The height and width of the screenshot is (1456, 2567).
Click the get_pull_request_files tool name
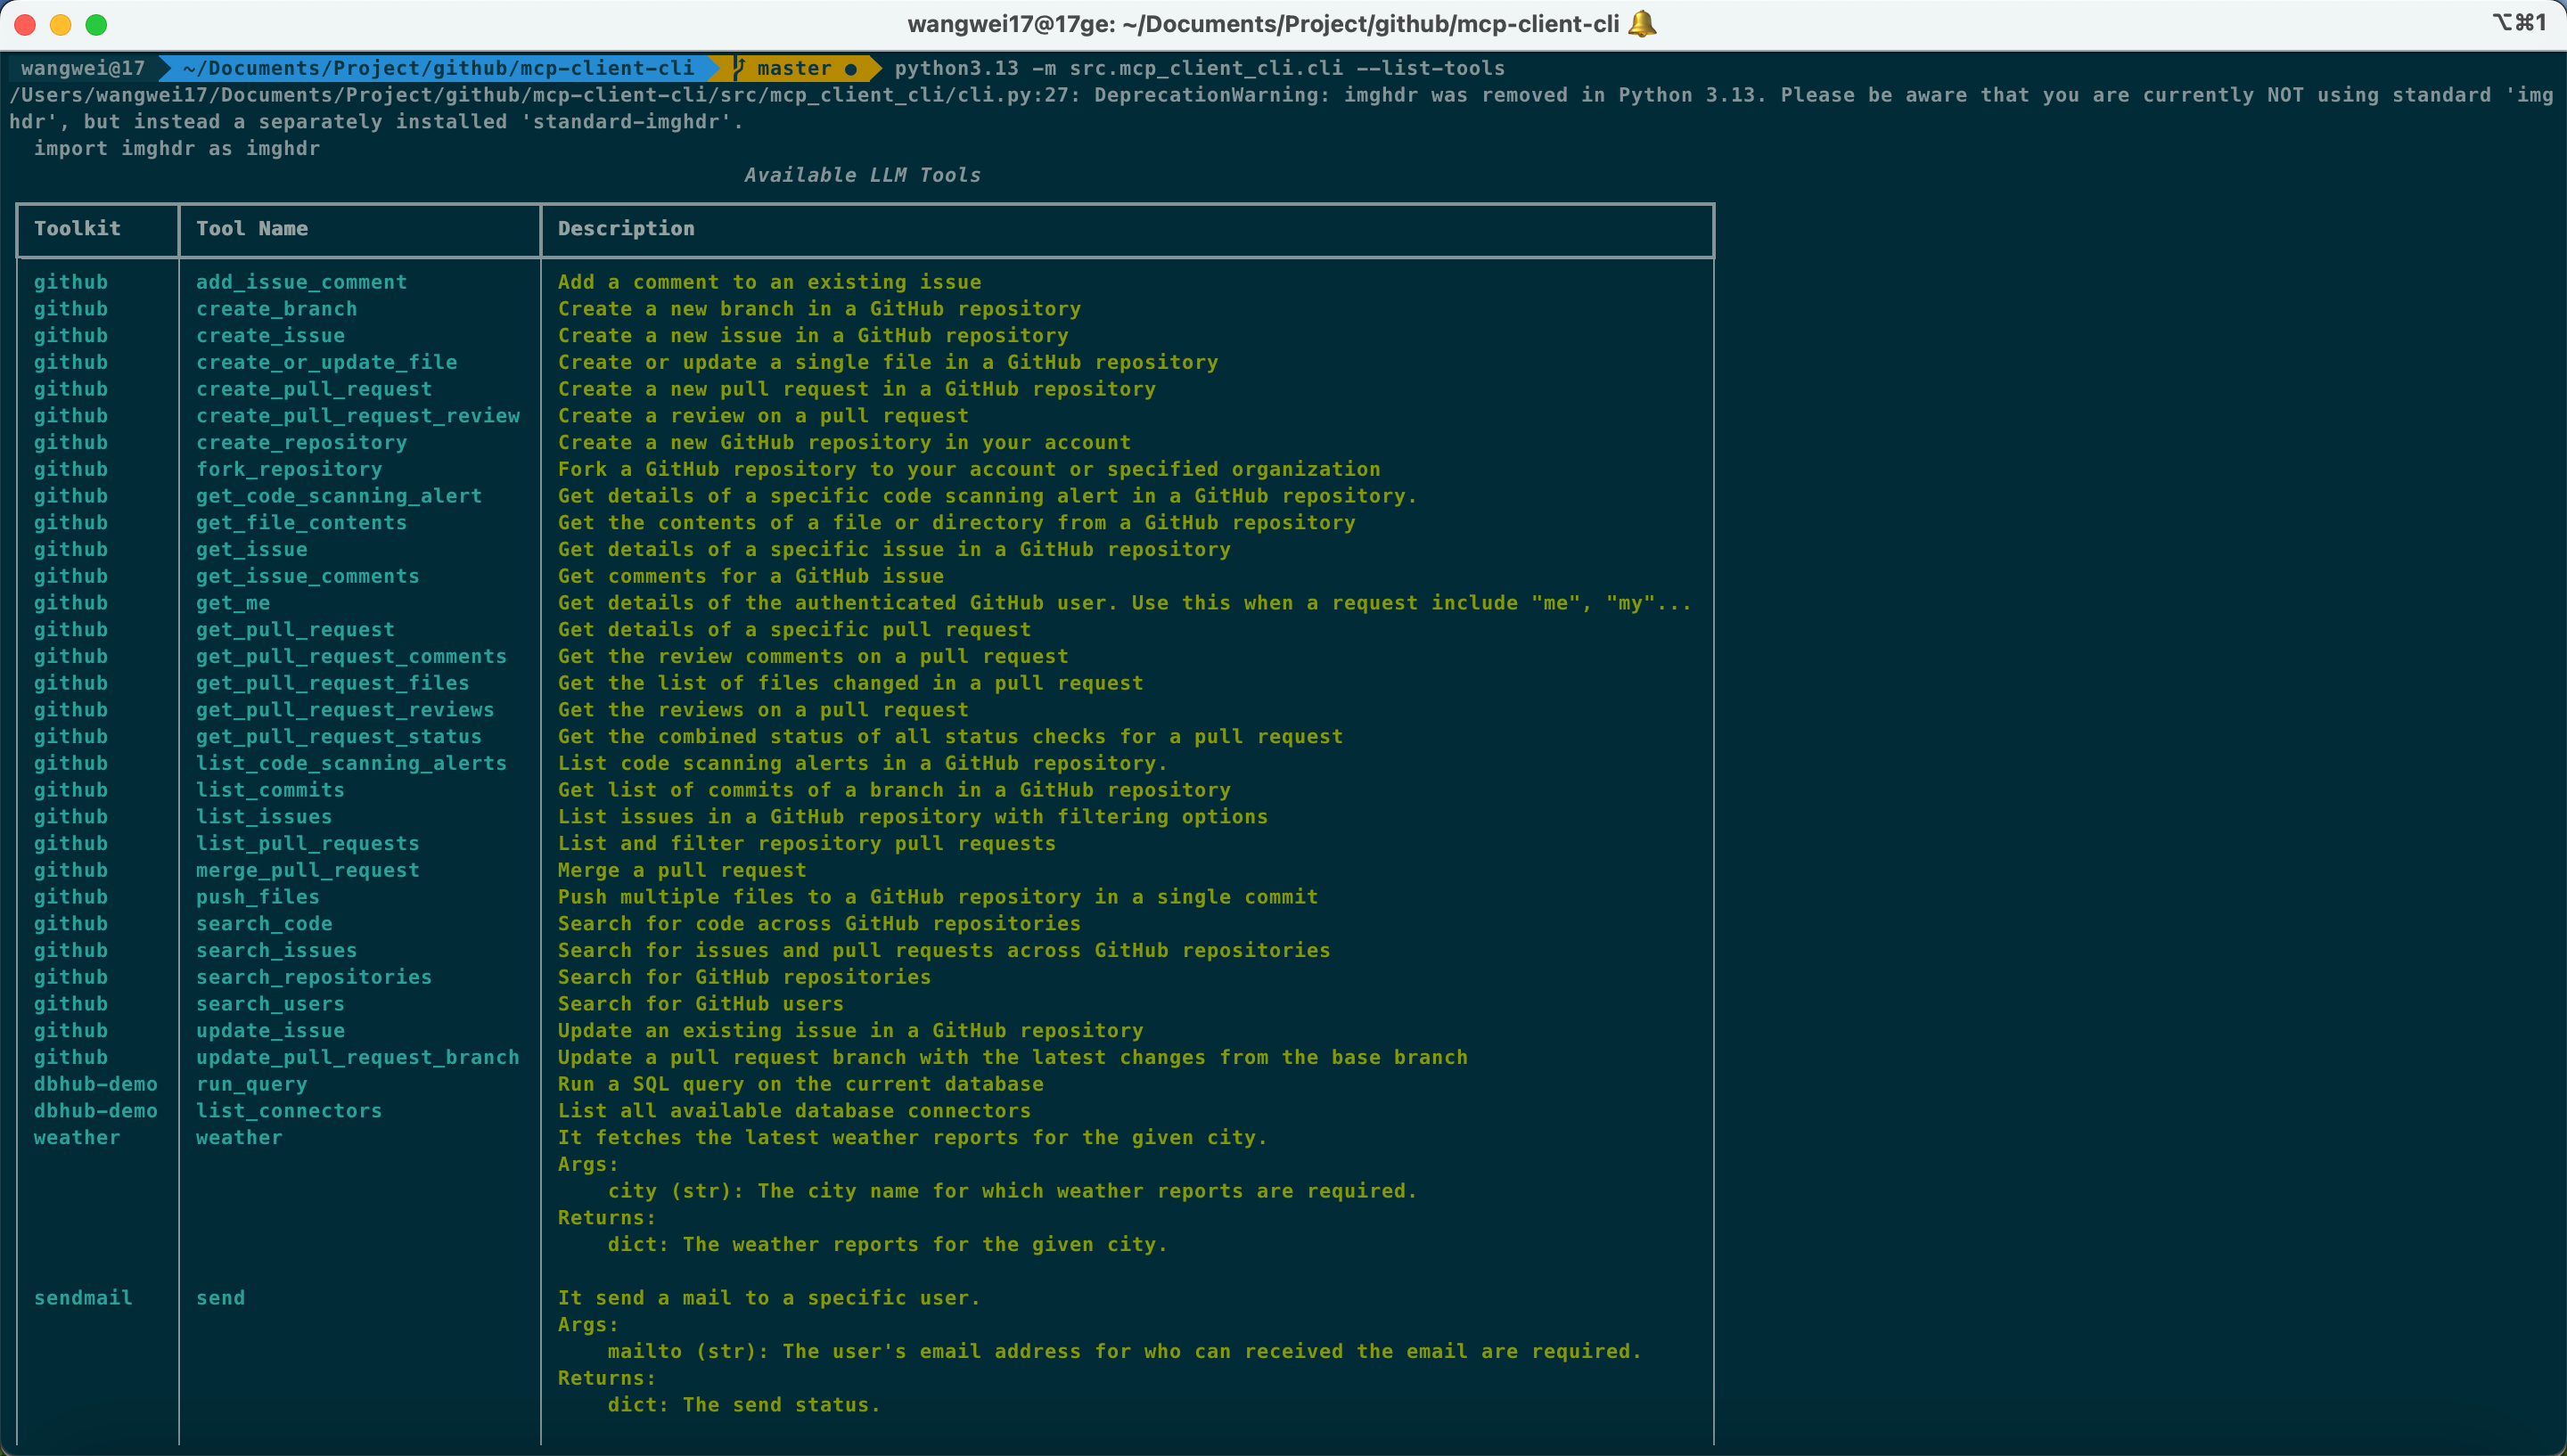(x=333, y=683)
